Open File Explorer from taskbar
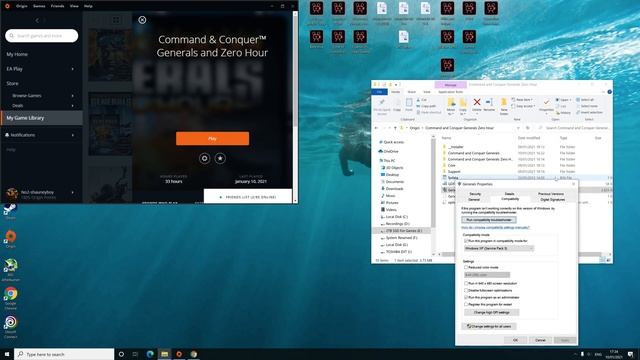Viewport: 640px width, 360px height. coord(165,354)
